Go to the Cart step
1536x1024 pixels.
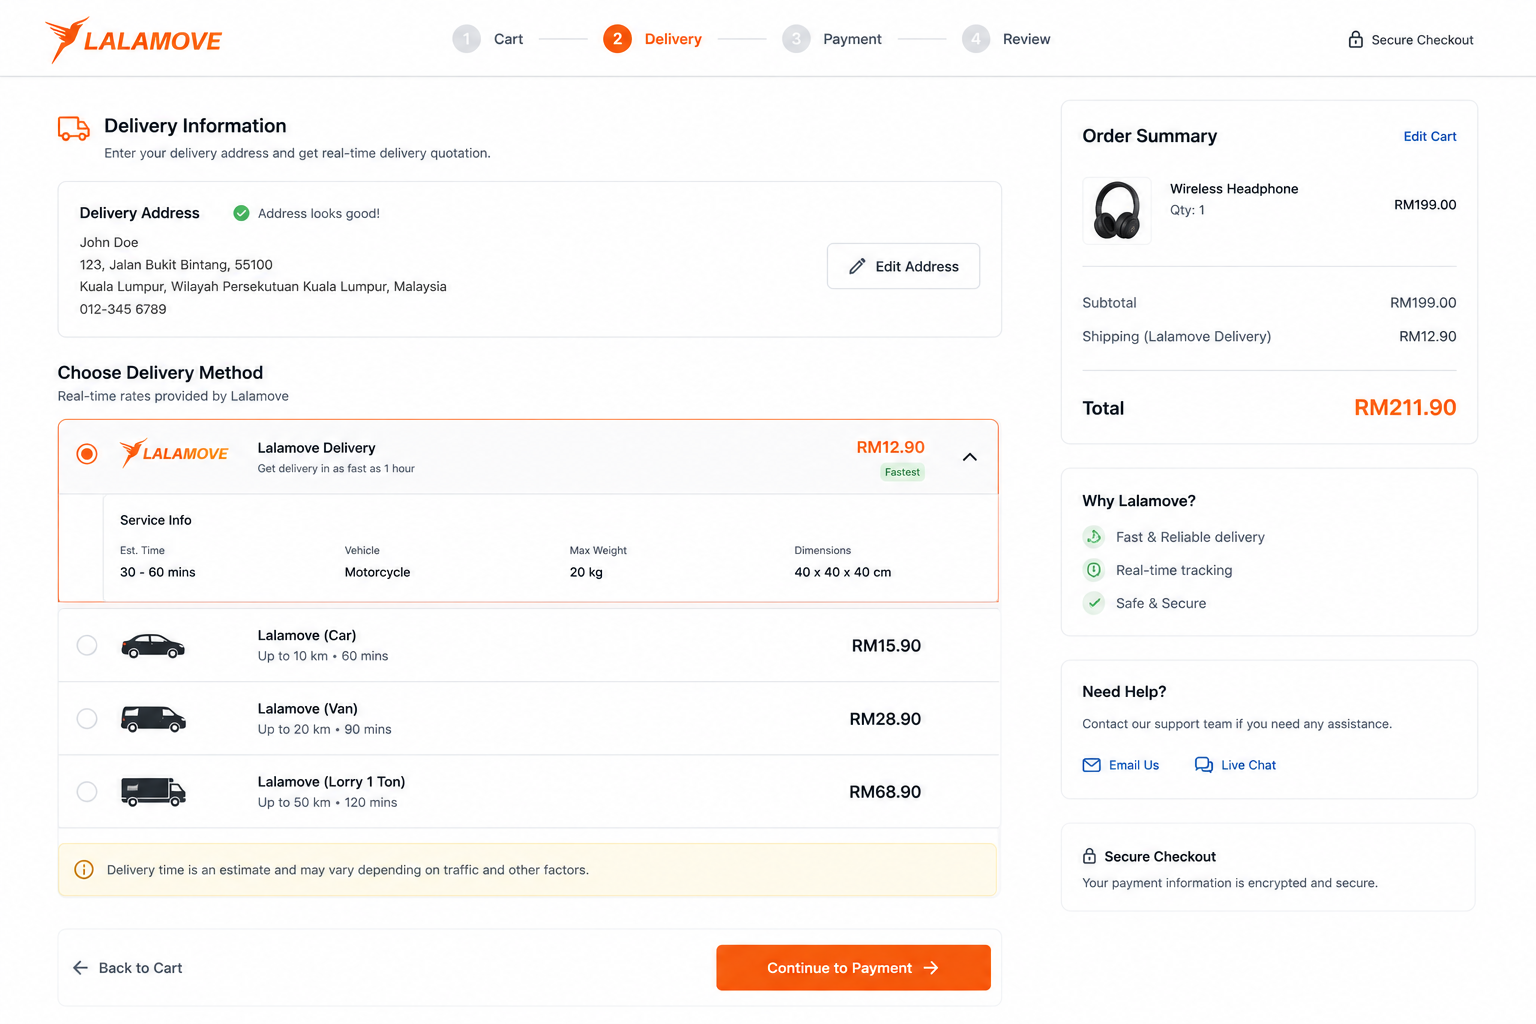488,39
